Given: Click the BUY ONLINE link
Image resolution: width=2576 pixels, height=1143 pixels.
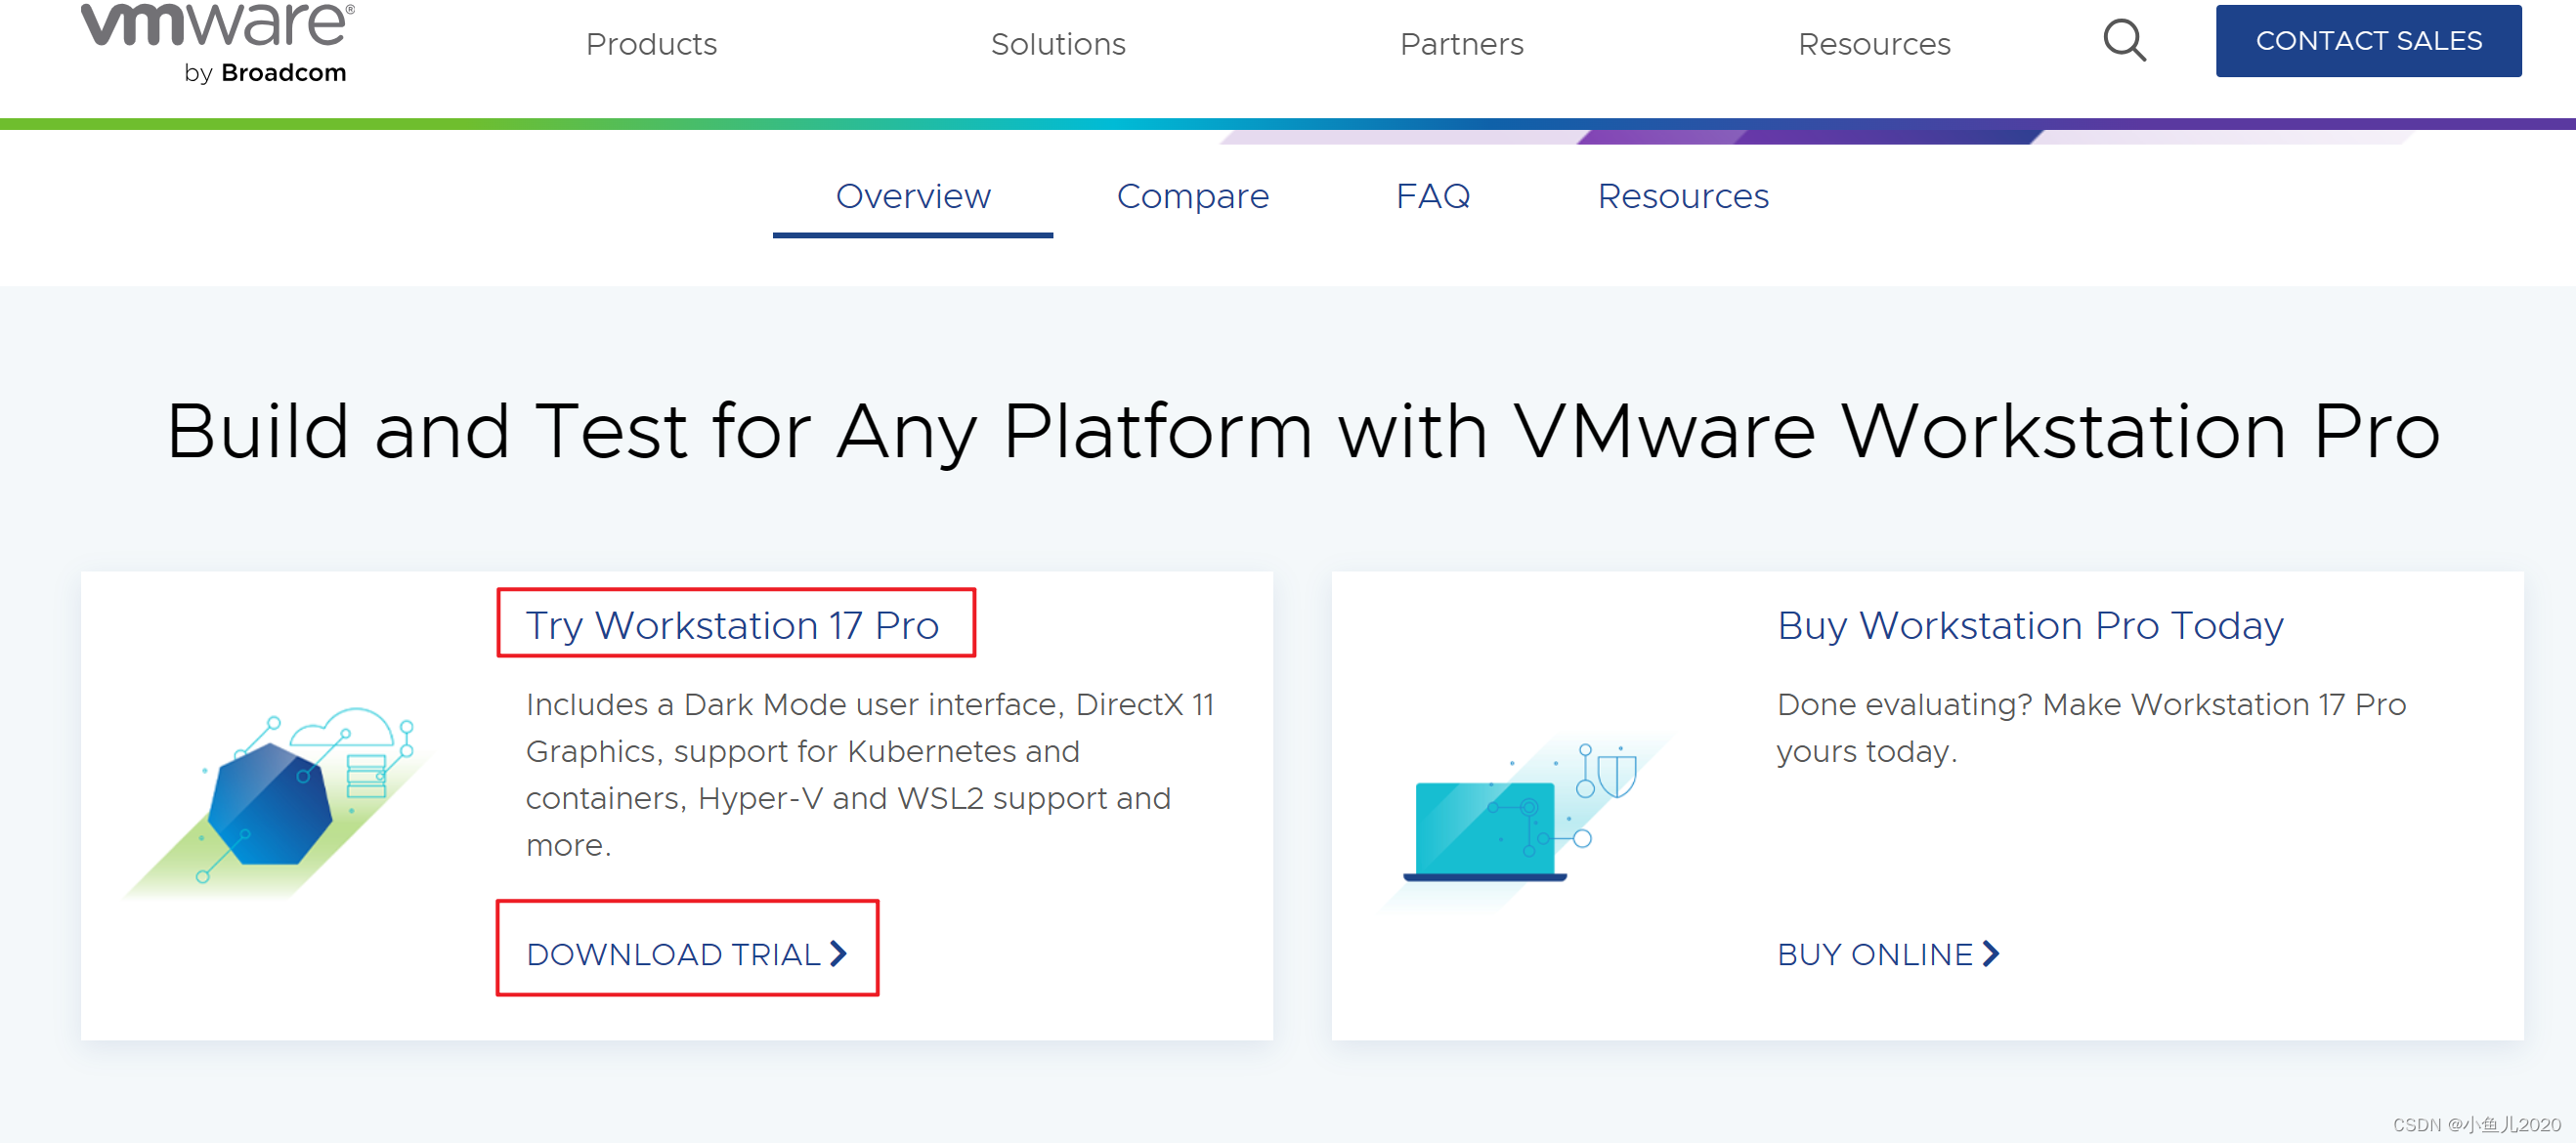Looking at the screenshot, I should click(1888, 954).
